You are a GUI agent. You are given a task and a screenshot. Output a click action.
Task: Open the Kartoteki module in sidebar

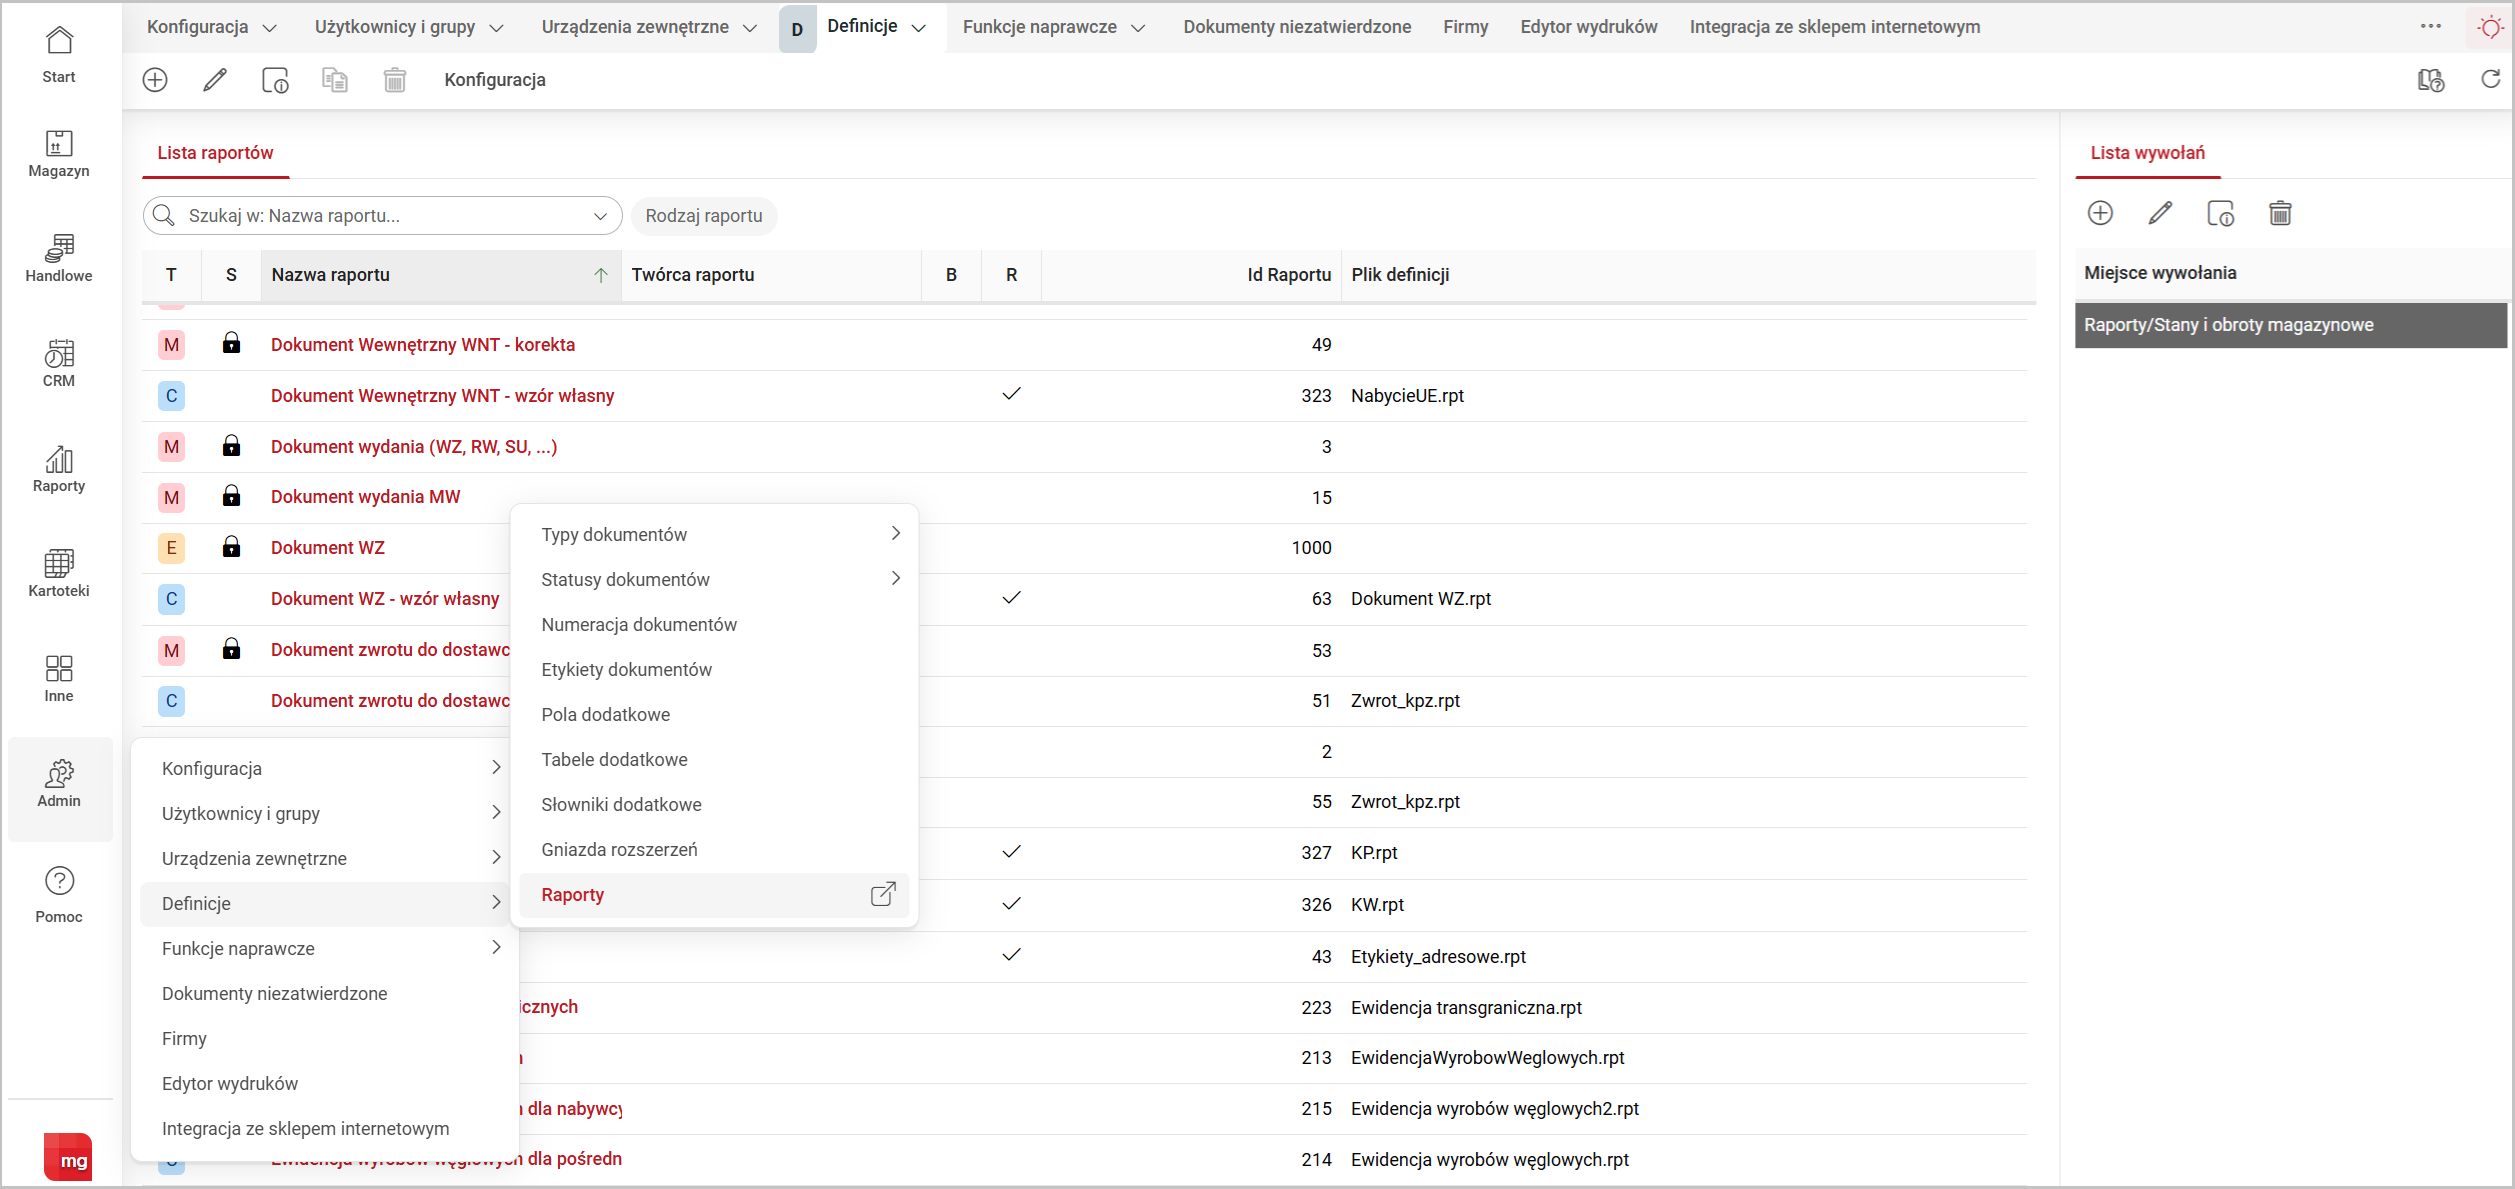coord(59,574)
